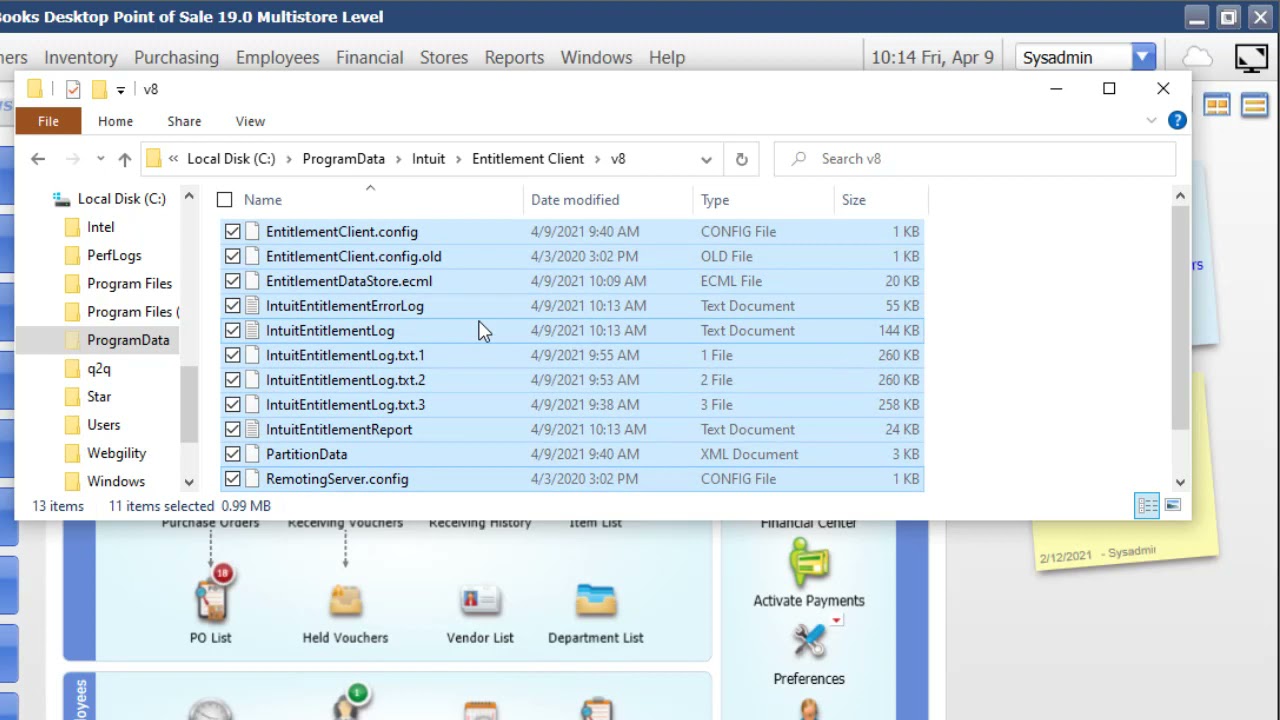Open the Employees menu
Image resolution: width=1280 pixels, height=720 pixels.
point(277,58)
